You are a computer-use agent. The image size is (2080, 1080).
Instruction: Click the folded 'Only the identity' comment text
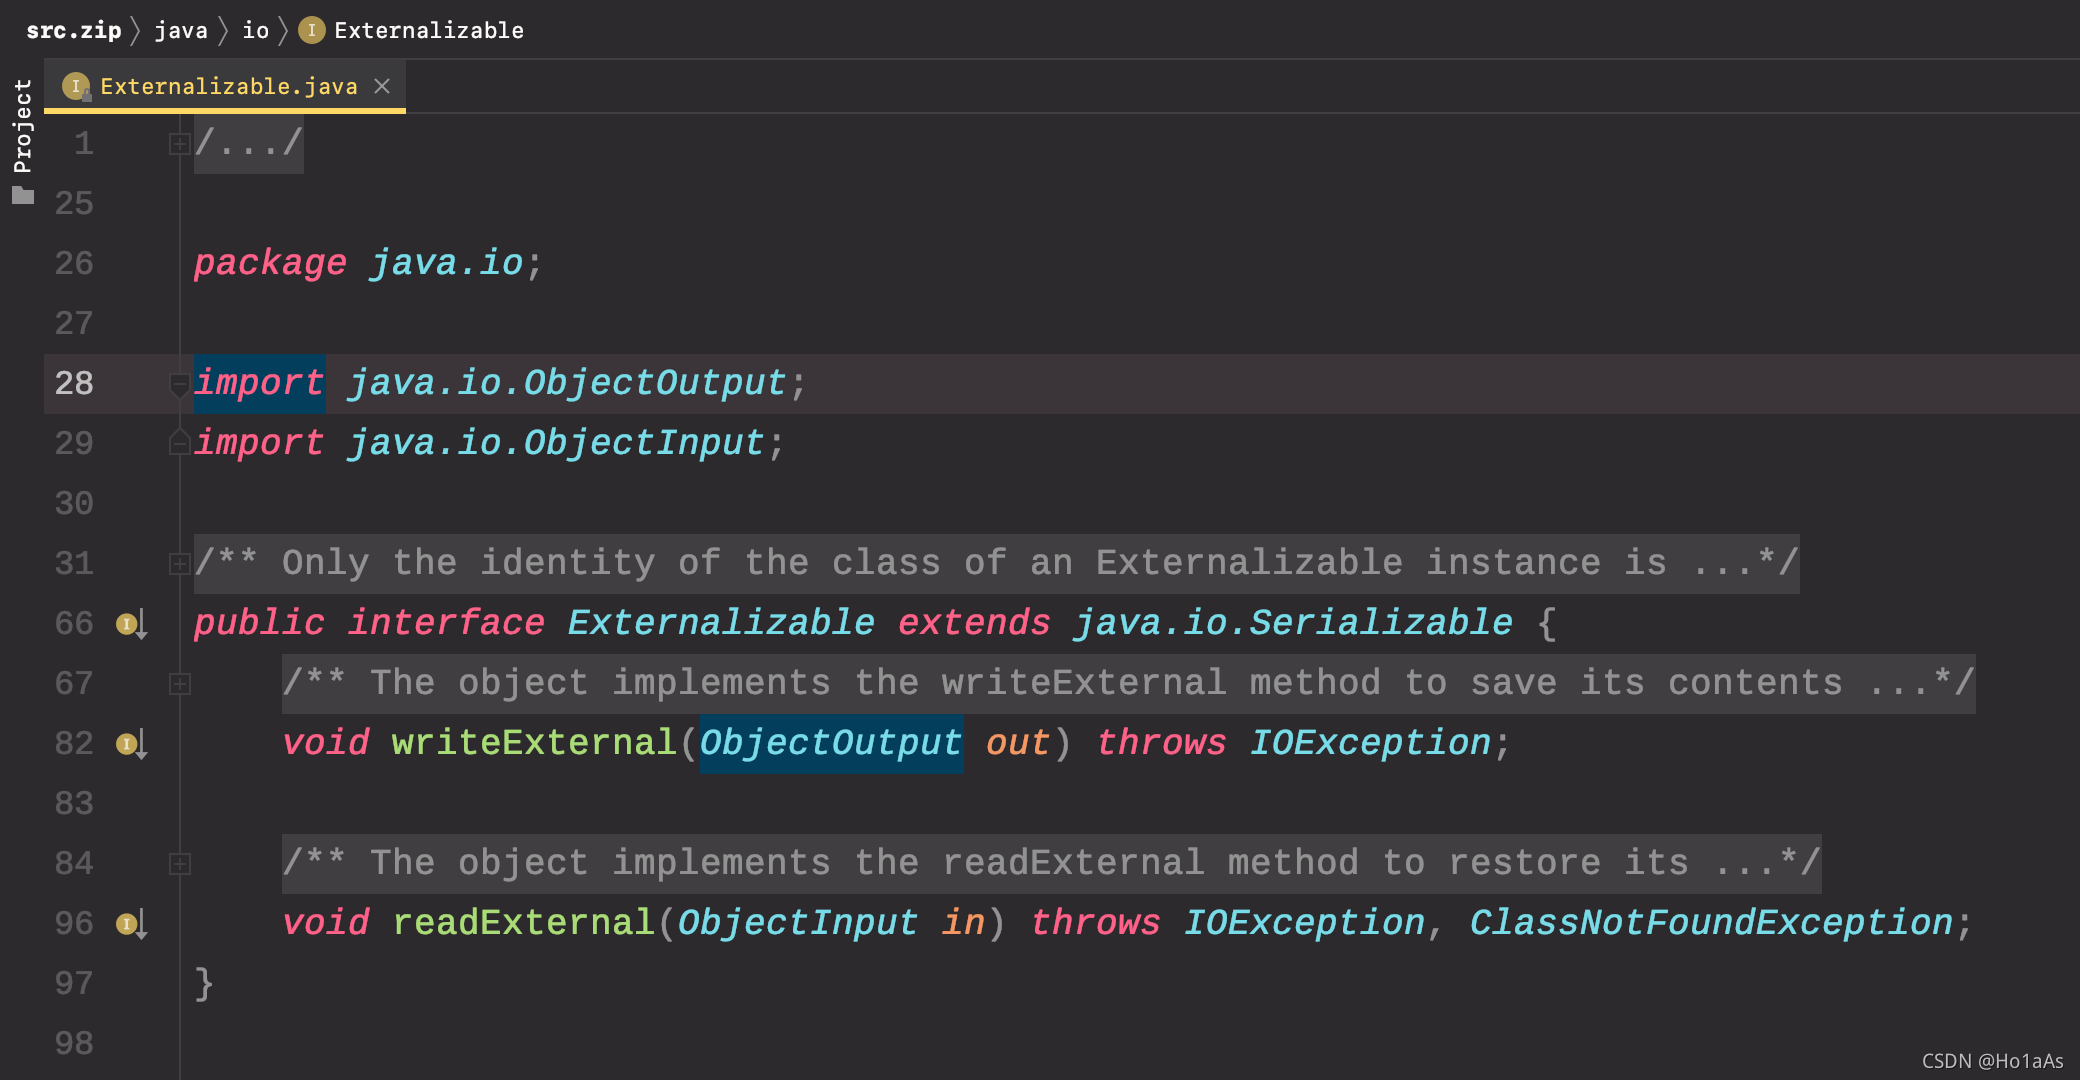tap(996, 564)
